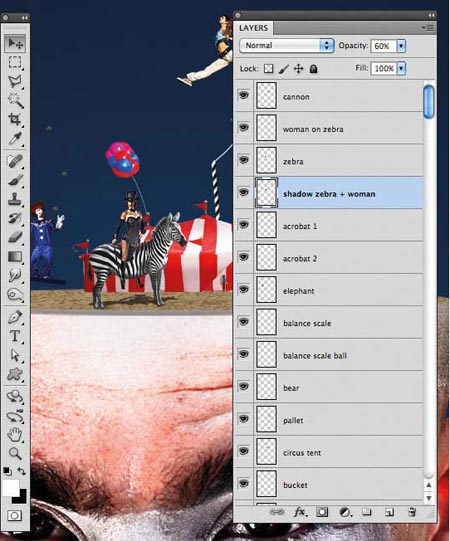This screenshot has width=450, height=541.
Task: Click the foreground color swatch
Action: (x=10, y=487)
